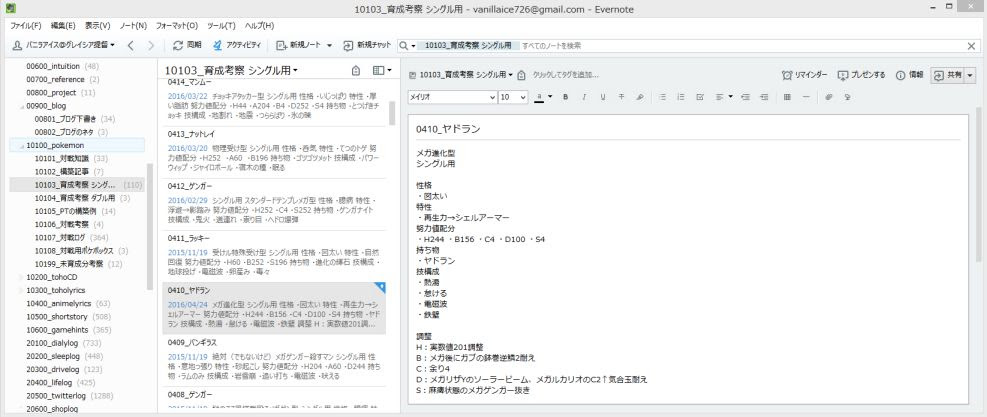Viewport: 987px width, 417px height.
Task: Toggle bold formatting
Action: tap(565, 97)
